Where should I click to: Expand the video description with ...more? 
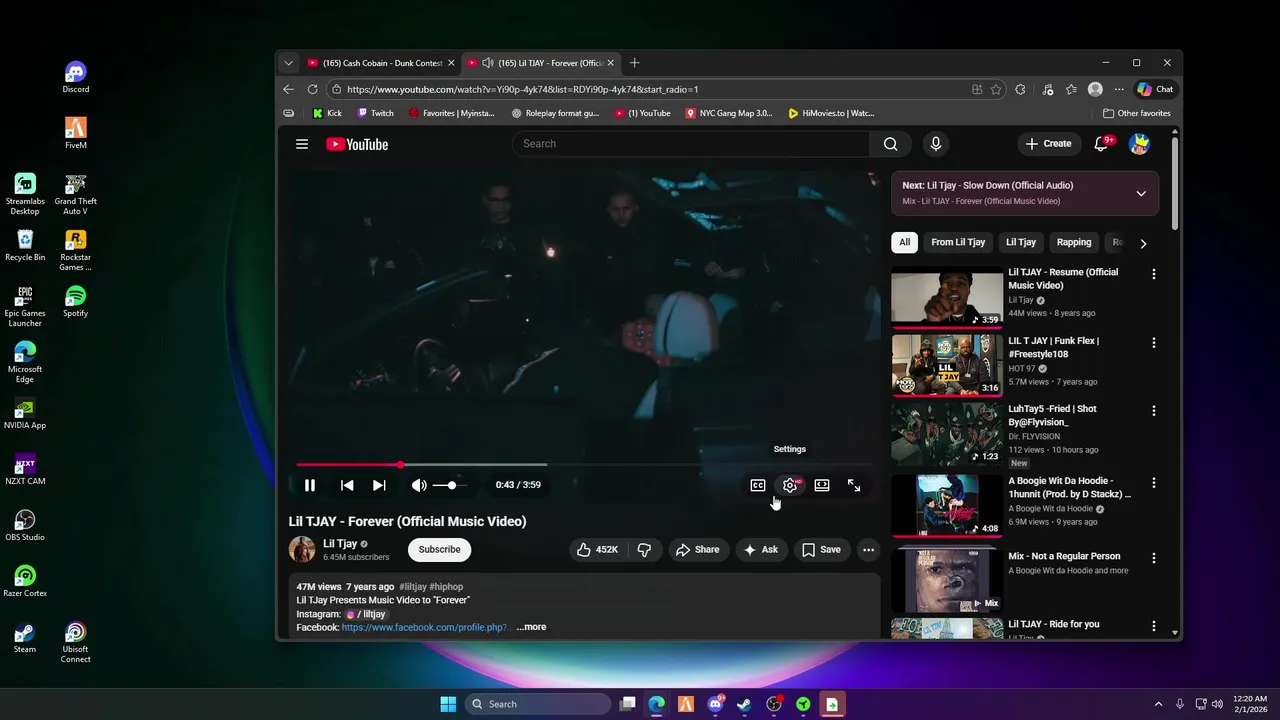click(531, 627)
